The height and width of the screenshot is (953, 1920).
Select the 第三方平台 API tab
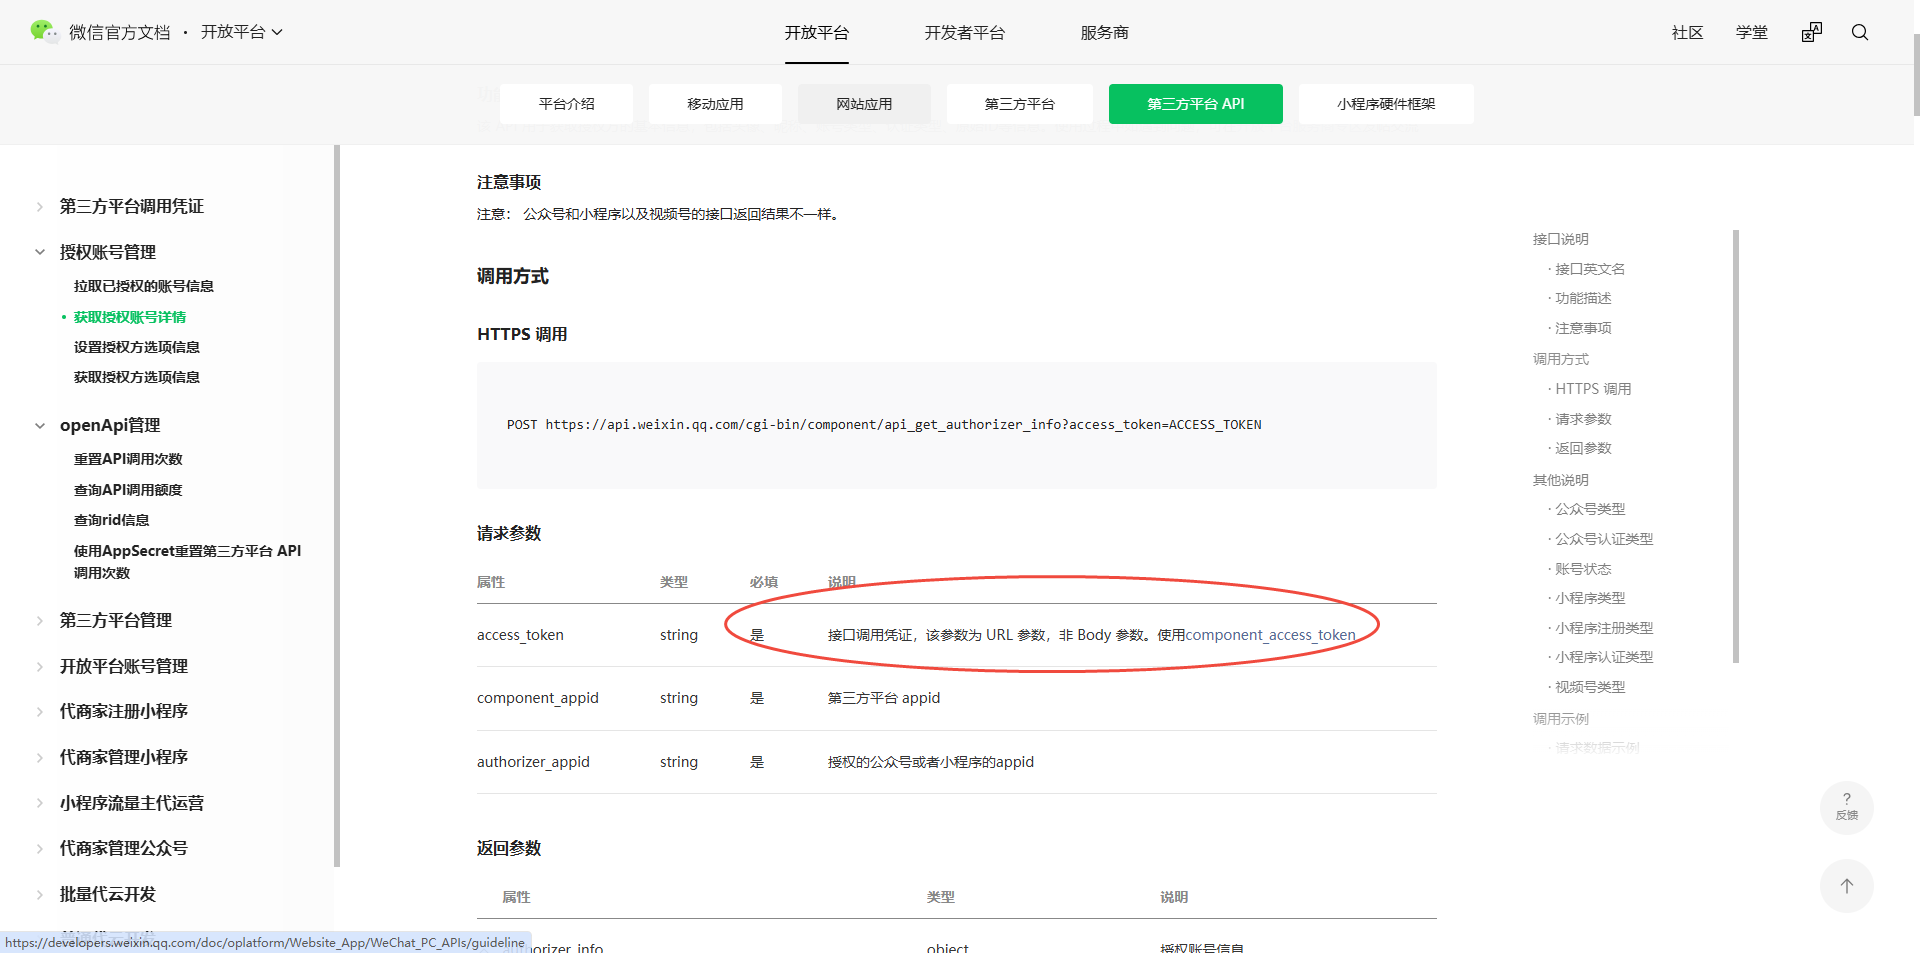click(x=1196, y=104)
